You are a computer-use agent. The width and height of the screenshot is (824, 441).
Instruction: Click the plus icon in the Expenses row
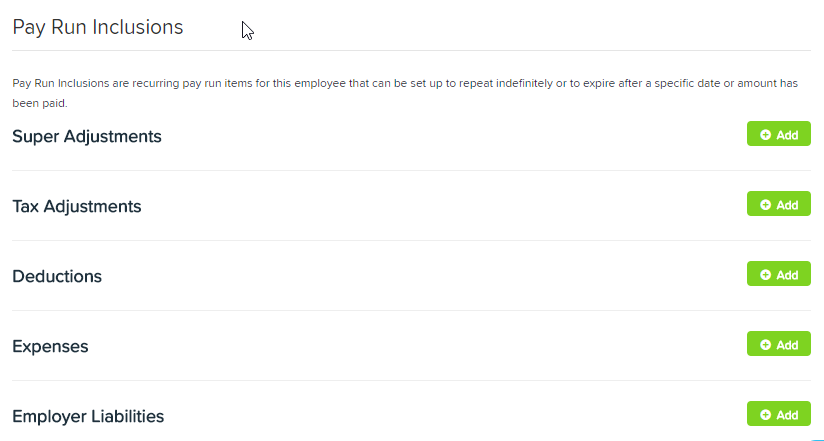tap(765, 345)
